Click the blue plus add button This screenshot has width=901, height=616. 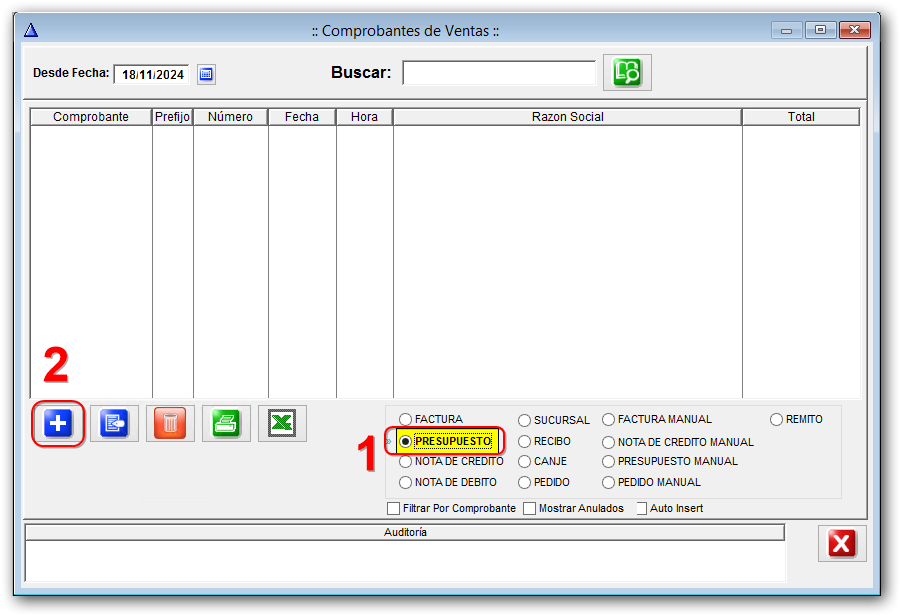click(58, 424)
